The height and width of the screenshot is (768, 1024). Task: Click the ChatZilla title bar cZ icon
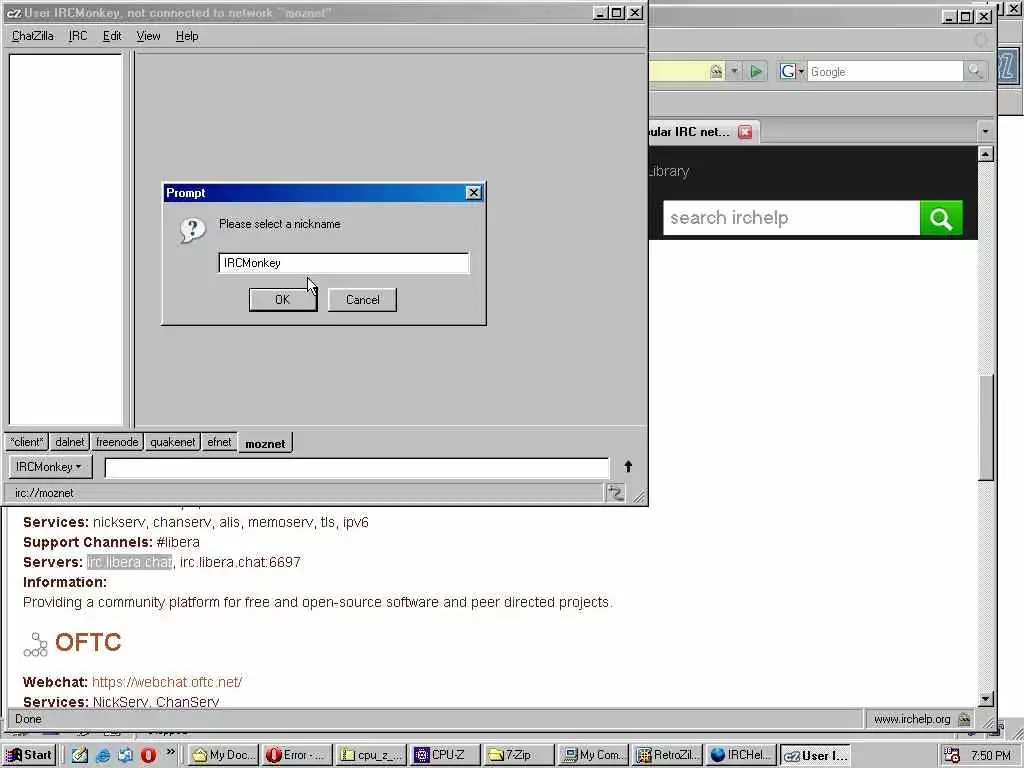pyautogui.click(x=14, y=13)
